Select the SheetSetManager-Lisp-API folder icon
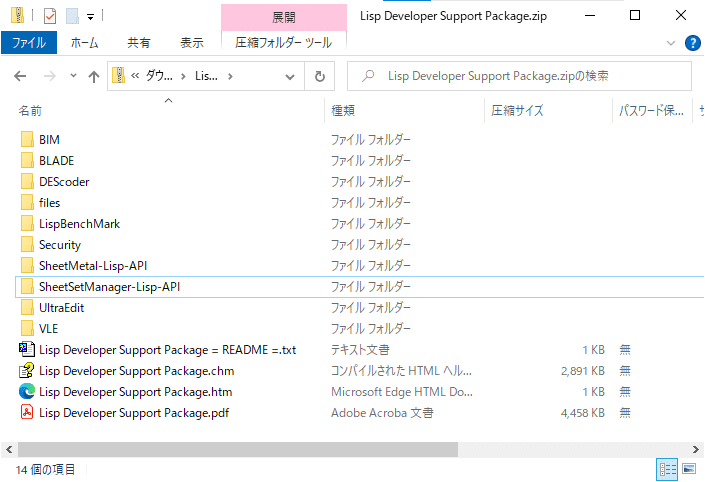 pos(27,286)
